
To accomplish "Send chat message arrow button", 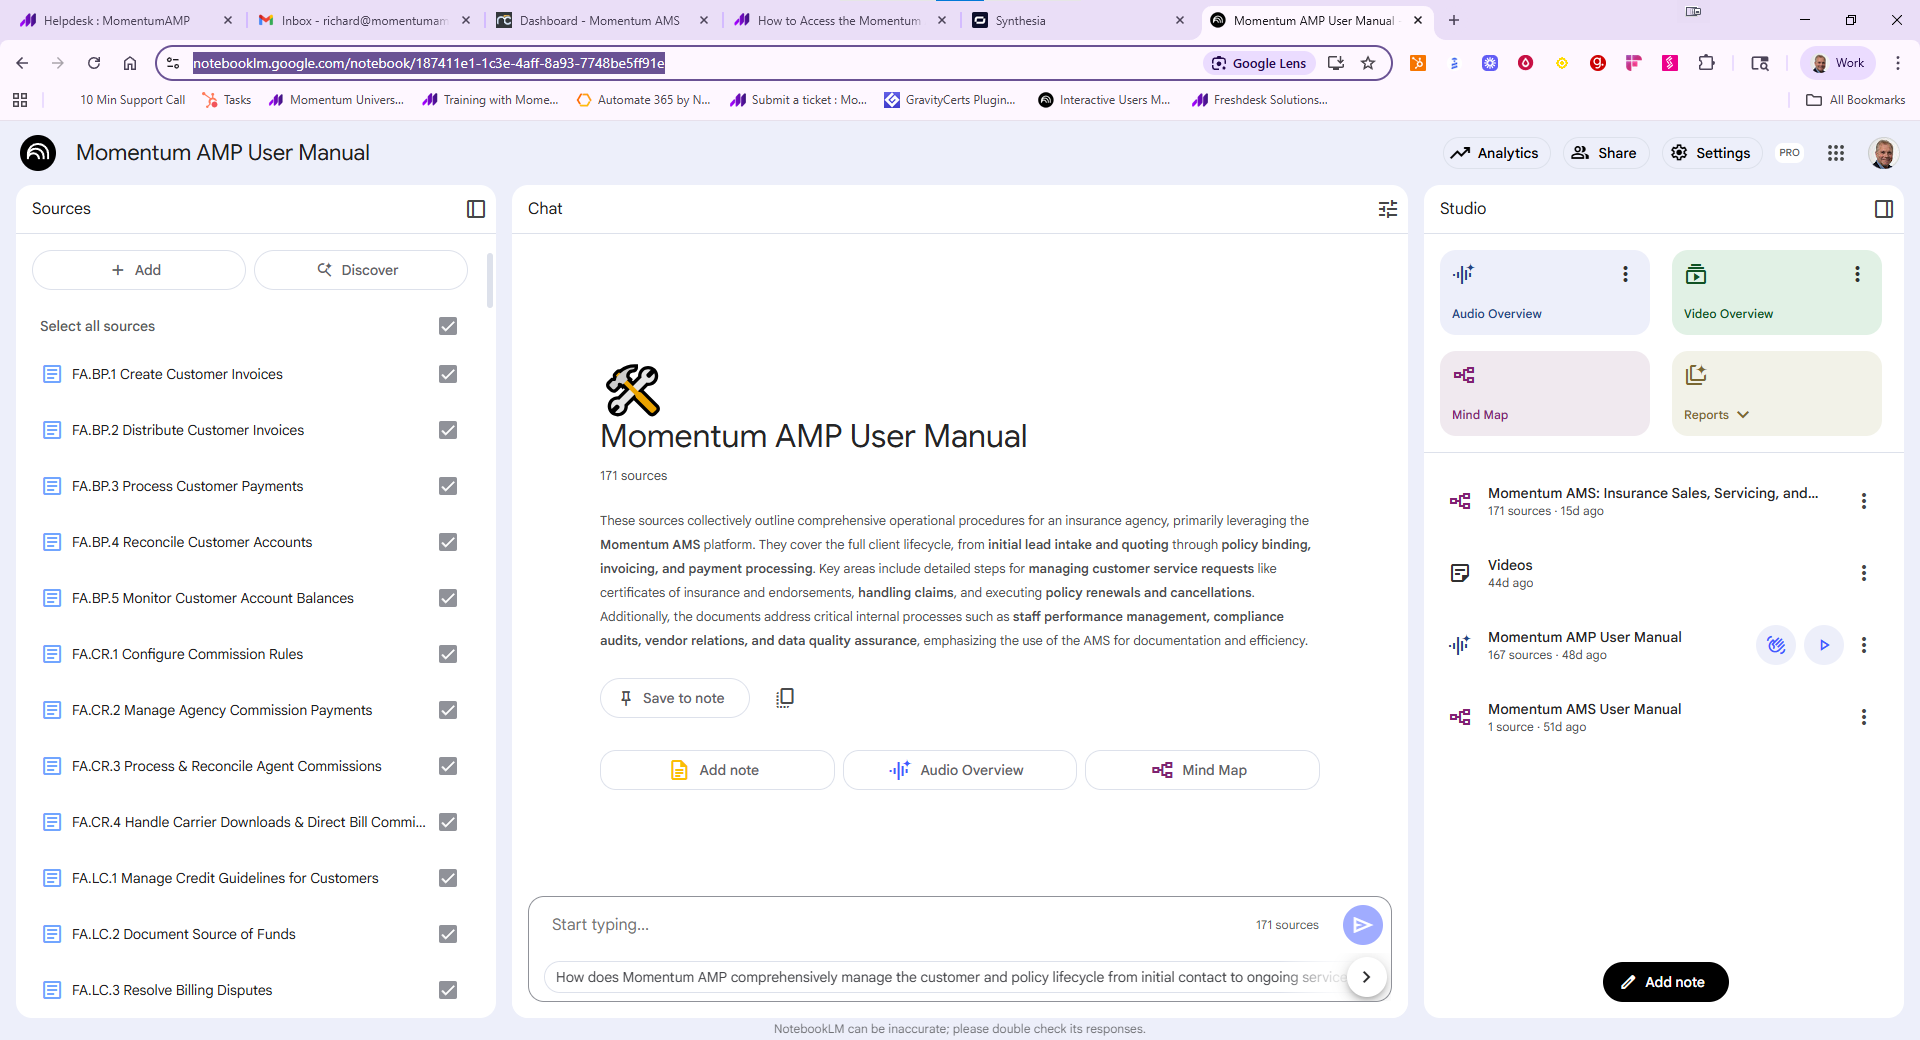I will (1362, 925).
